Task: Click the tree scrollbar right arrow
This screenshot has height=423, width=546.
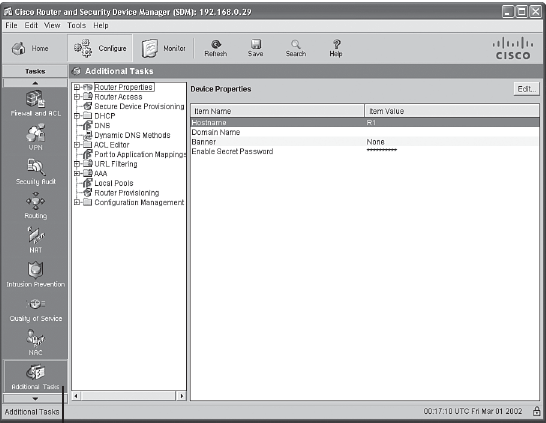Action: pos(181,395)
